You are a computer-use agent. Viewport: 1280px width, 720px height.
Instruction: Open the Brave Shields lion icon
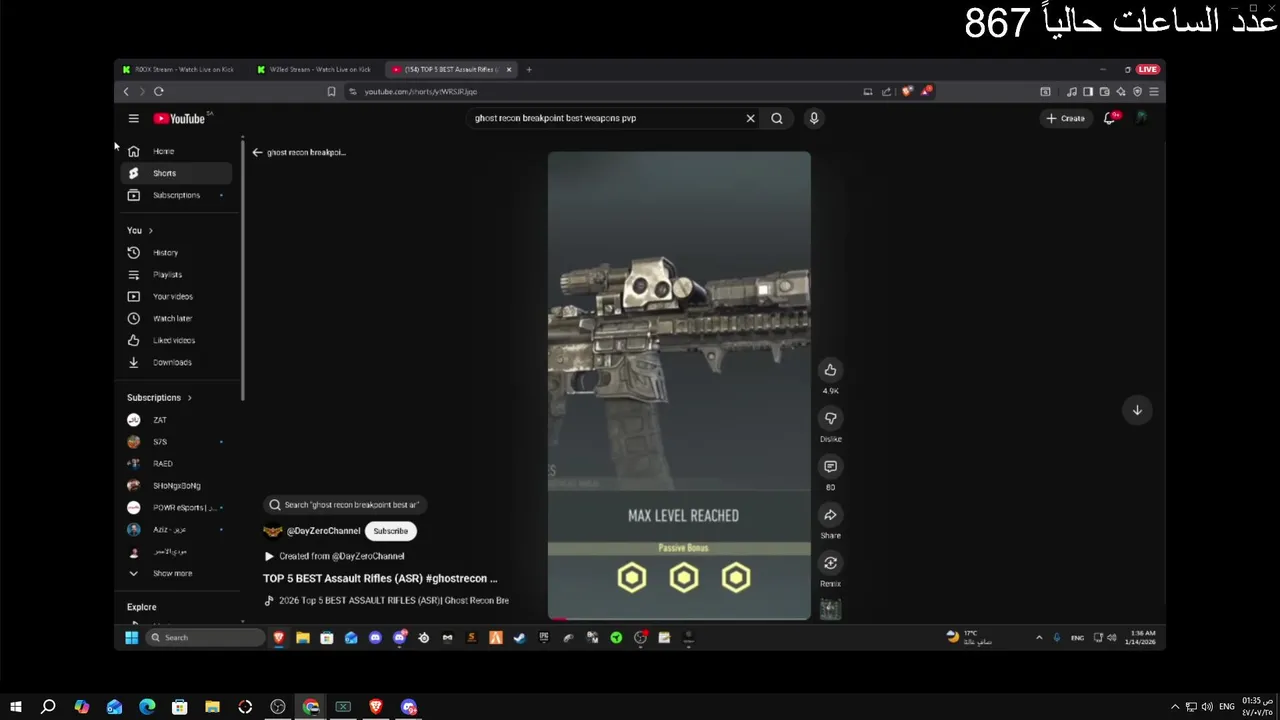click(x=907, y=92)
